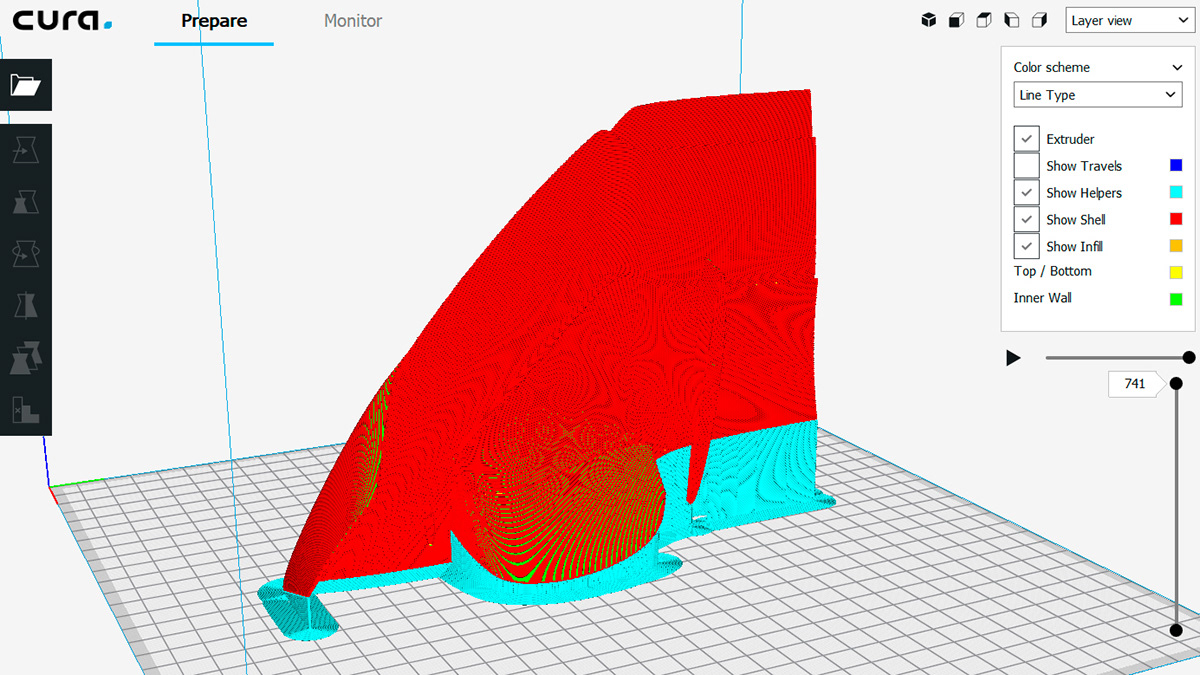Screen dimensions: 1200x675
Task: Click the Open File folder icon
Action: pyautogui.click(x=25, y=85)
